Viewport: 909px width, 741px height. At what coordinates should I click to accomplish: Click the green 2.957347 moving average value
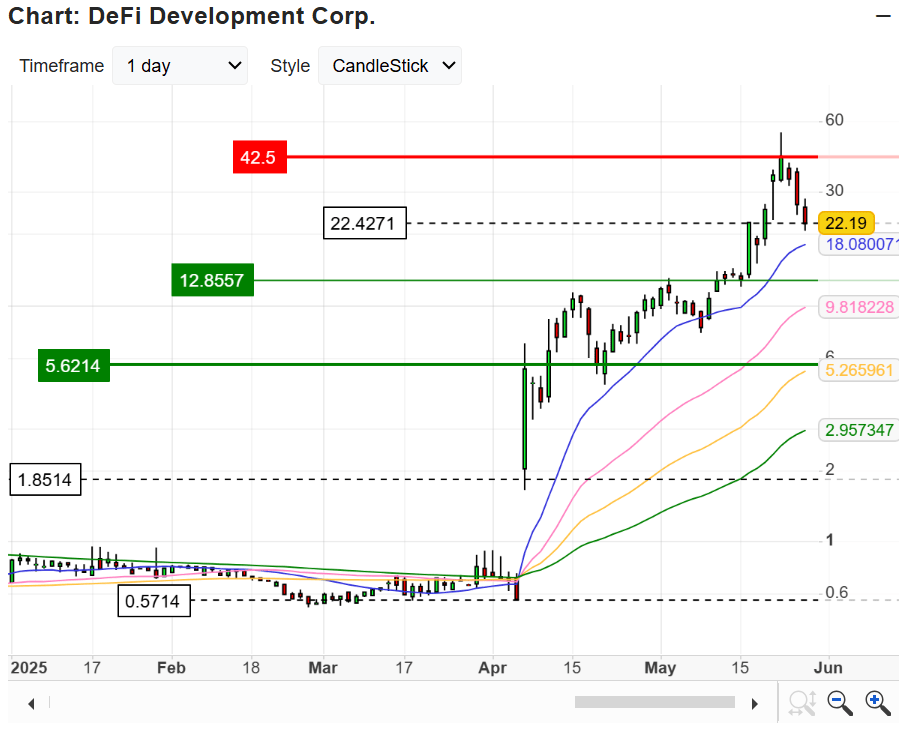pos(859,430)
